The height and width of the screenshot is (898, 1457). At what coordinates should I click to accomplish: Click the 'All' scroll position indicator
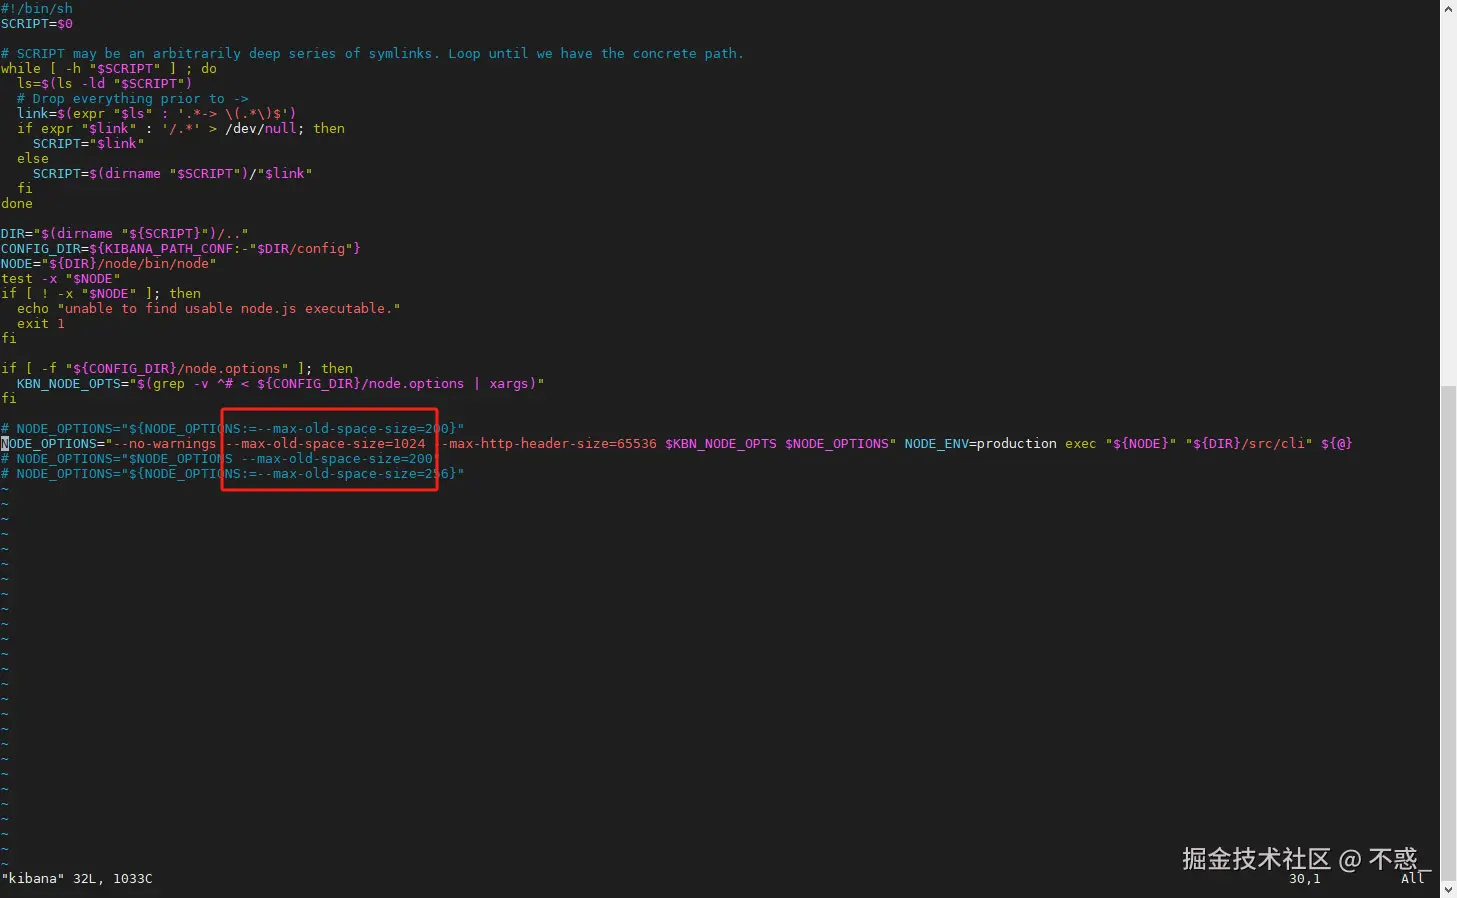pyautogui.click(x=1412, y=878)
